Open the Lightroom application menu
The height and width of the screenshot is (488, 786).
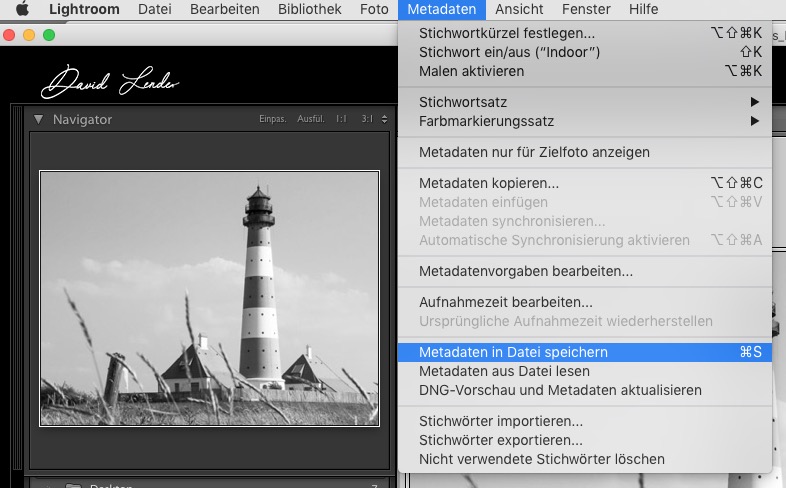point(84,9)
